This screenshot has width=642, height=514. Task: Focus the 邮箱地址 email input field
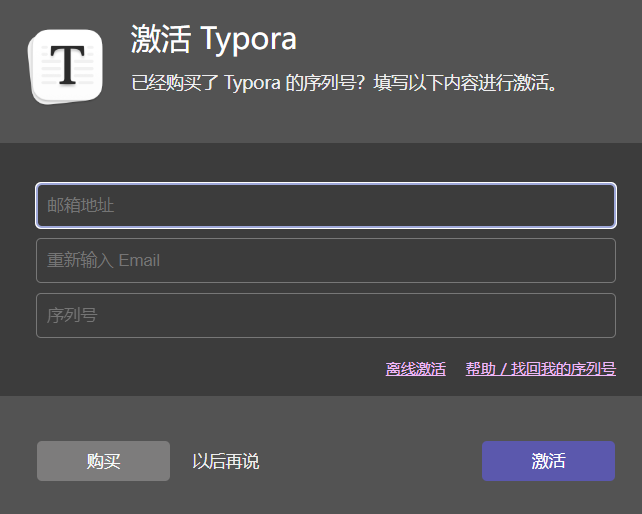pos(326,205)
